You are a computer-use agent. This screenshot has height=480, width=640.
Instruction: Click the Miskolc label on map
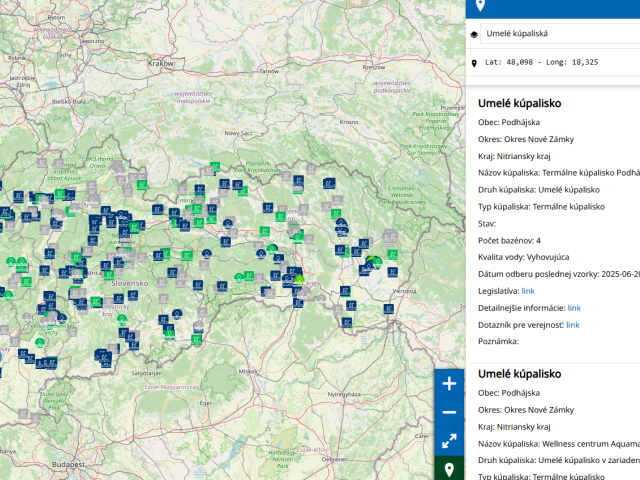[248, 371]
